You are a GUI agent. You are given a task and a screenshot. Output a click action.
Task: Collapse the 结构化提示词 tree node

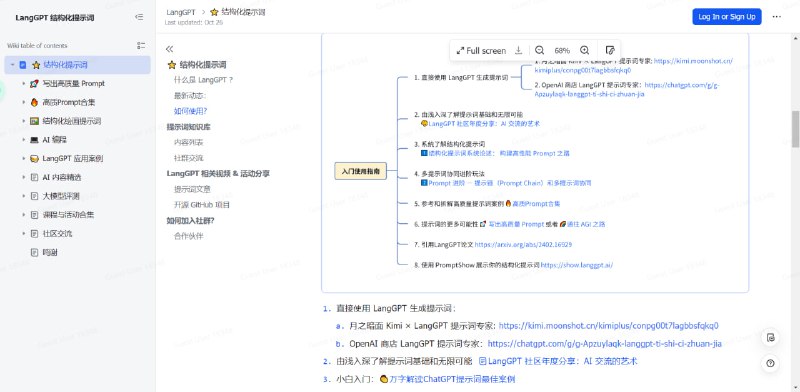tap(12, 65)
